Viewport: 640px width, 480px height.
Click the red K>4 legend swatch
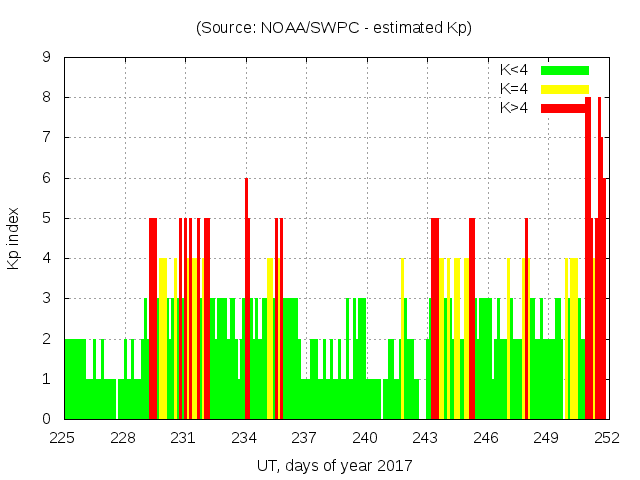point(564,108)
